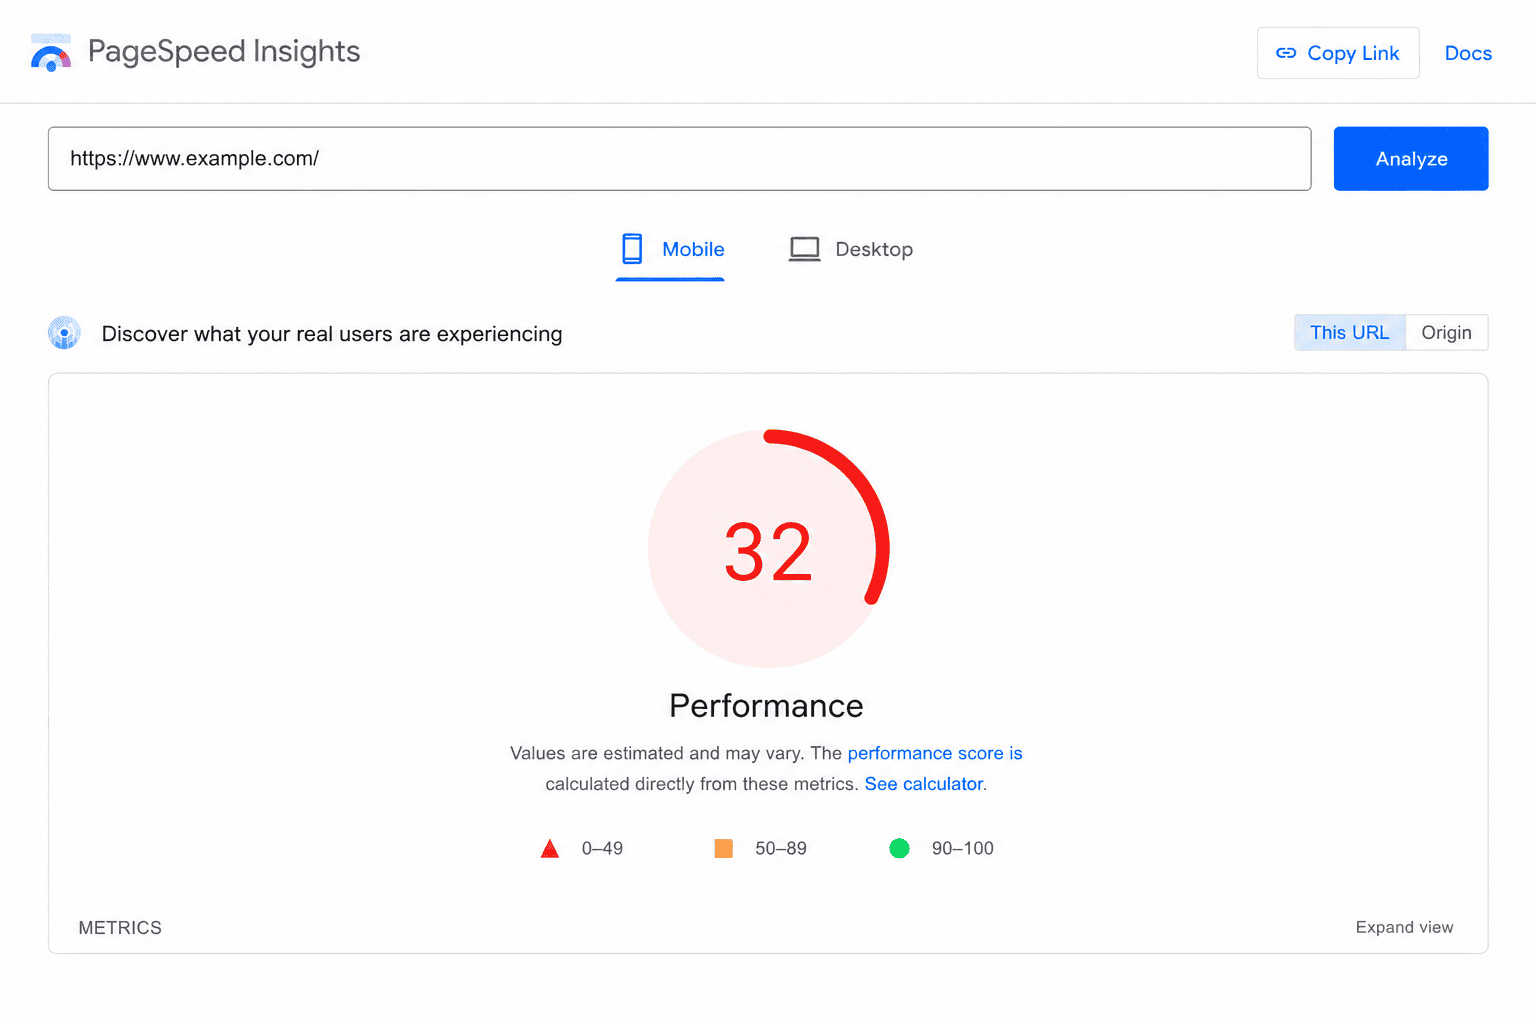Click the 50–89 range label
This screenshot has width=1536, height=1024.
(x=781, y=849)
